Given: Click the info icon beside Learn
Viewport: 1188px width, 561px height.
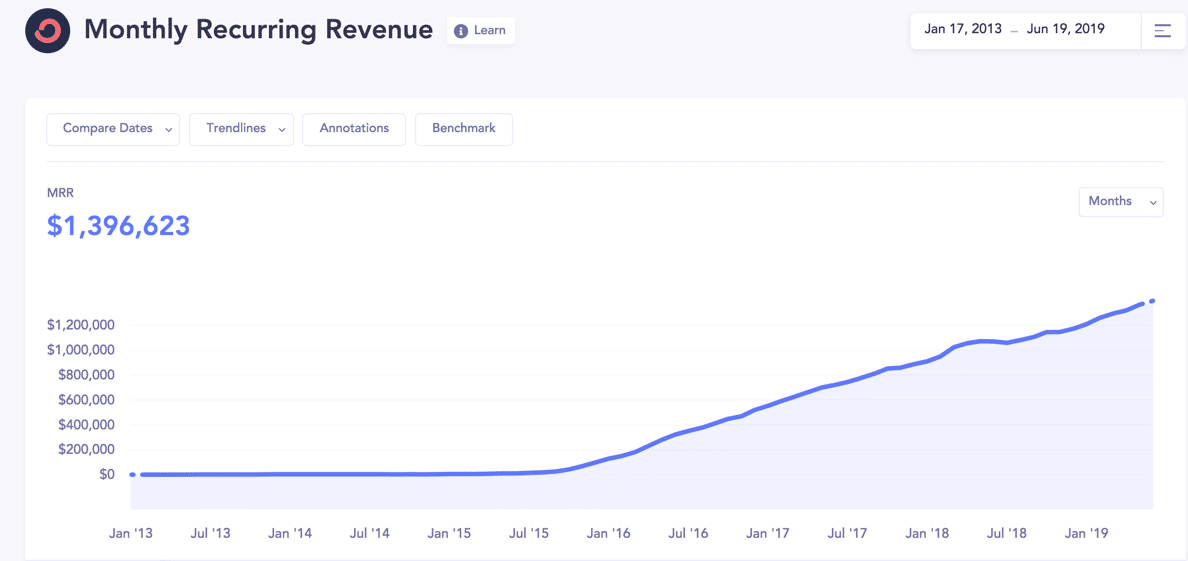Looking at the screenshot, I should (461, 31).
